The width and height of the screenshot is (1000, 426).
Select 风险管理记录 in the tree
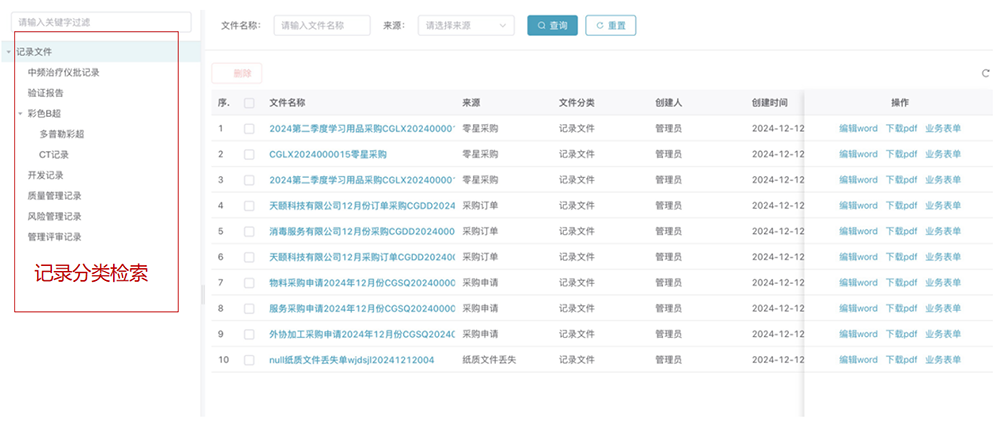[x=54, y=216]
